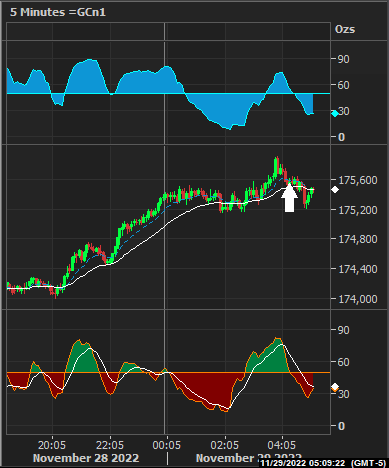Click the 90 label on bottom oscillator axis
This screenshot has height=468, width=389.
click(344, 330)
